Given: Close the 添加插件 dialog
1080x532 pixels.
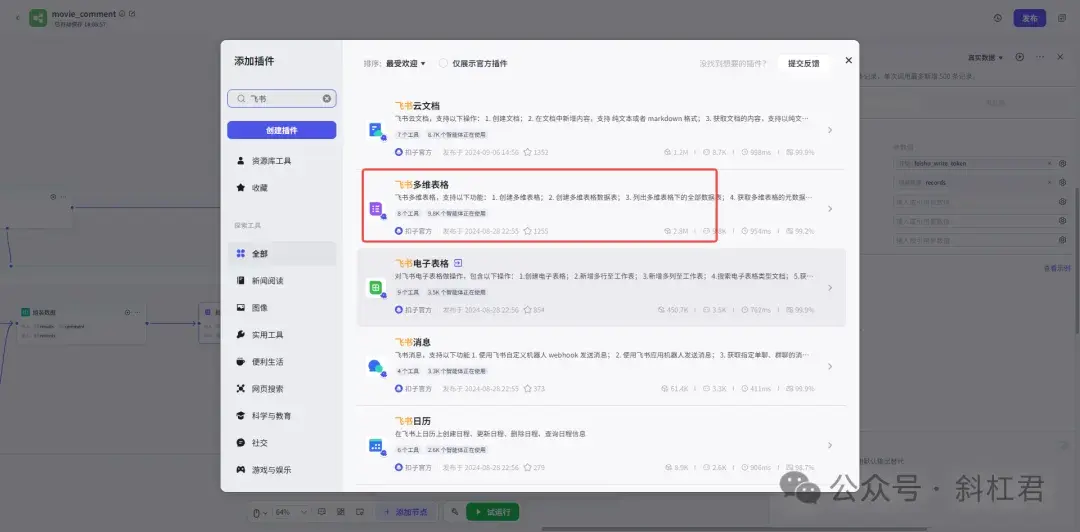Looking at the screenshot, I should 849,61.
